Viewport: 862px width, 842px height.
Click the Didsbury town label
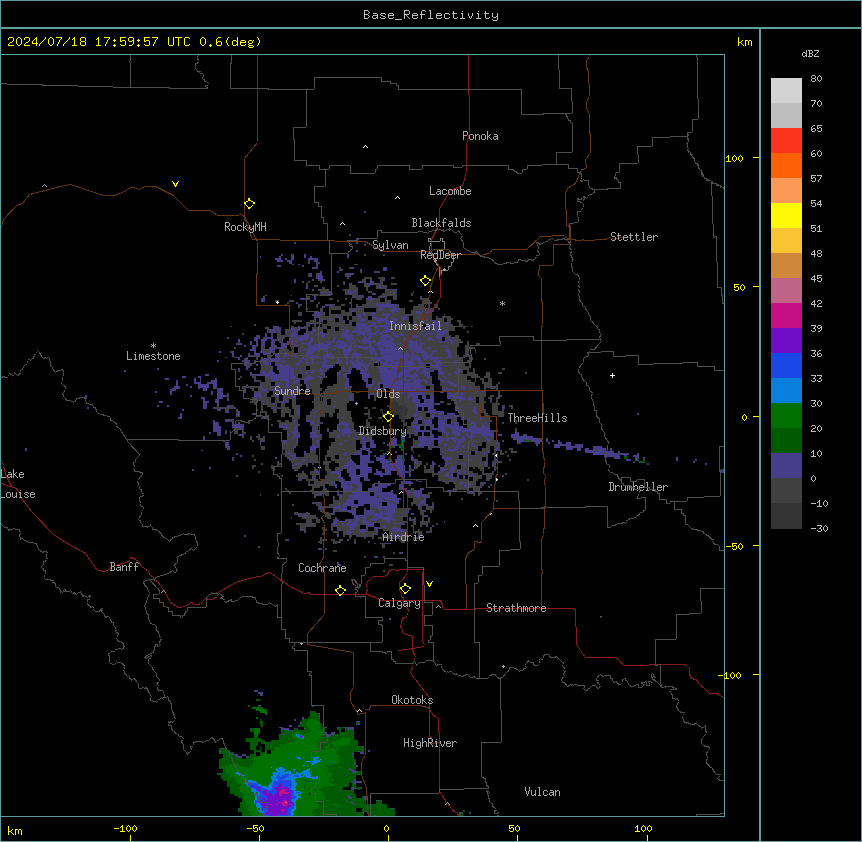pyautogui.click(x=382, y=431)
